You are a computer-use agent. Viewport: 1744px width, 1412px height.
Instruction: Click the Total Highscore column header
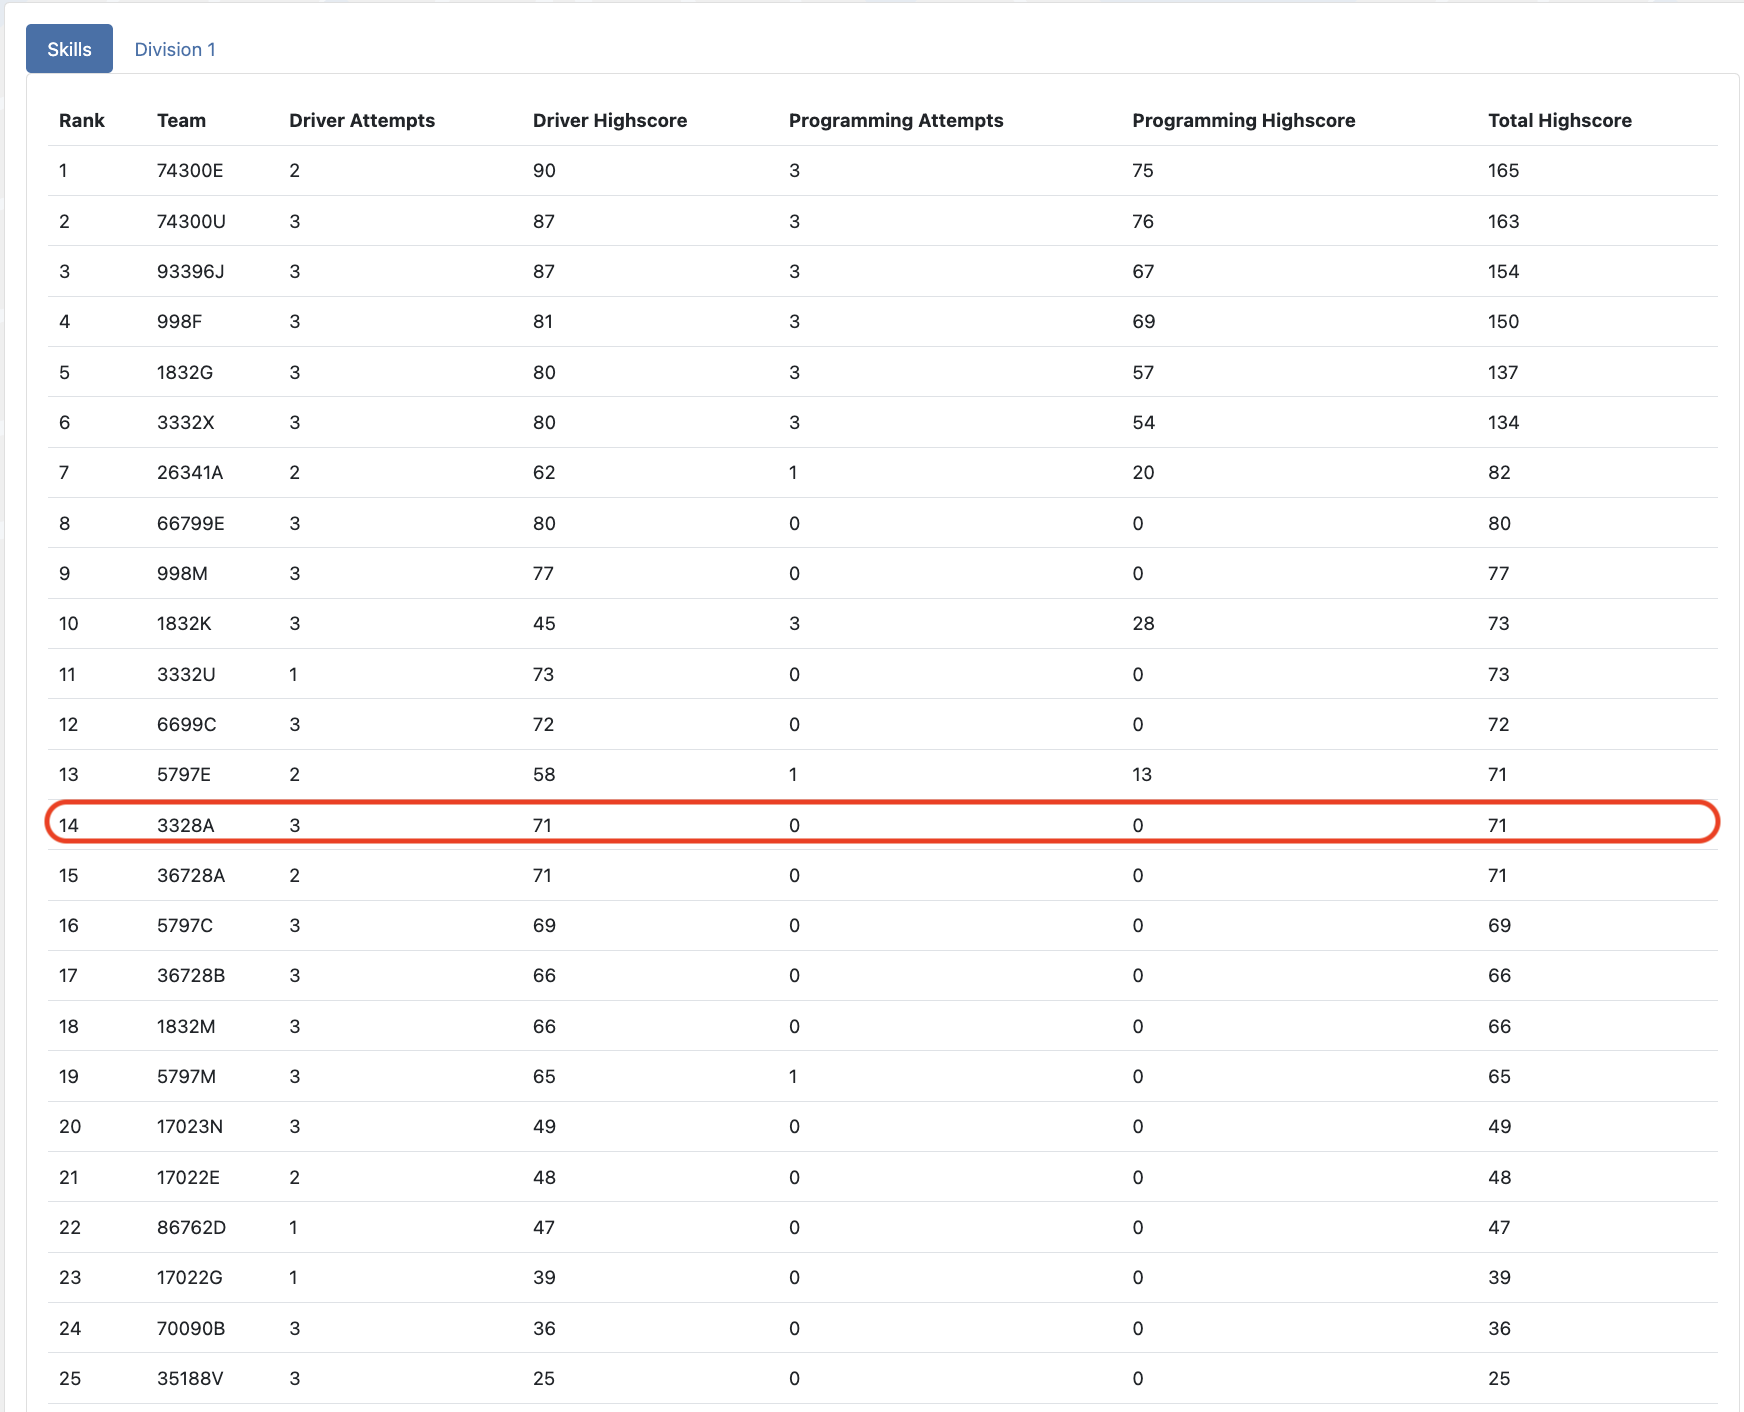(x=1559, y=120)
